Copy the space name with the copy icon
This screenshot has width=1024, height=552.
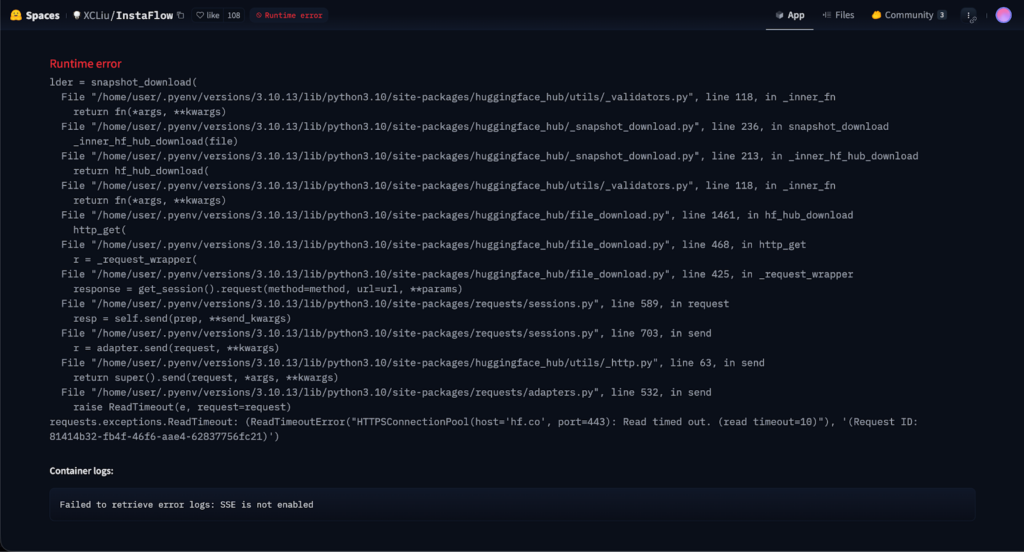point(180,16)
